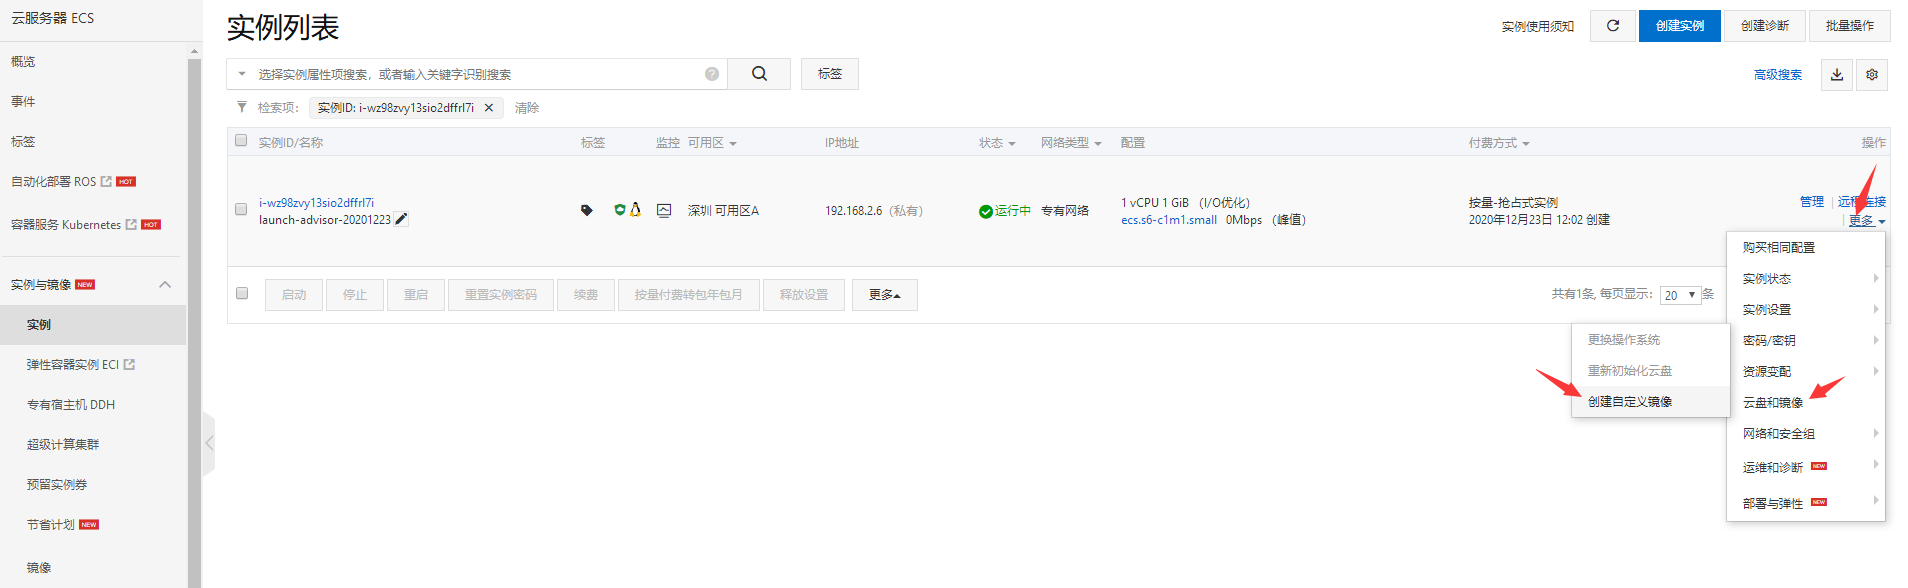Click the monitoring chart icon in instance row
The image size is (1908, 588).
(664, 211)
